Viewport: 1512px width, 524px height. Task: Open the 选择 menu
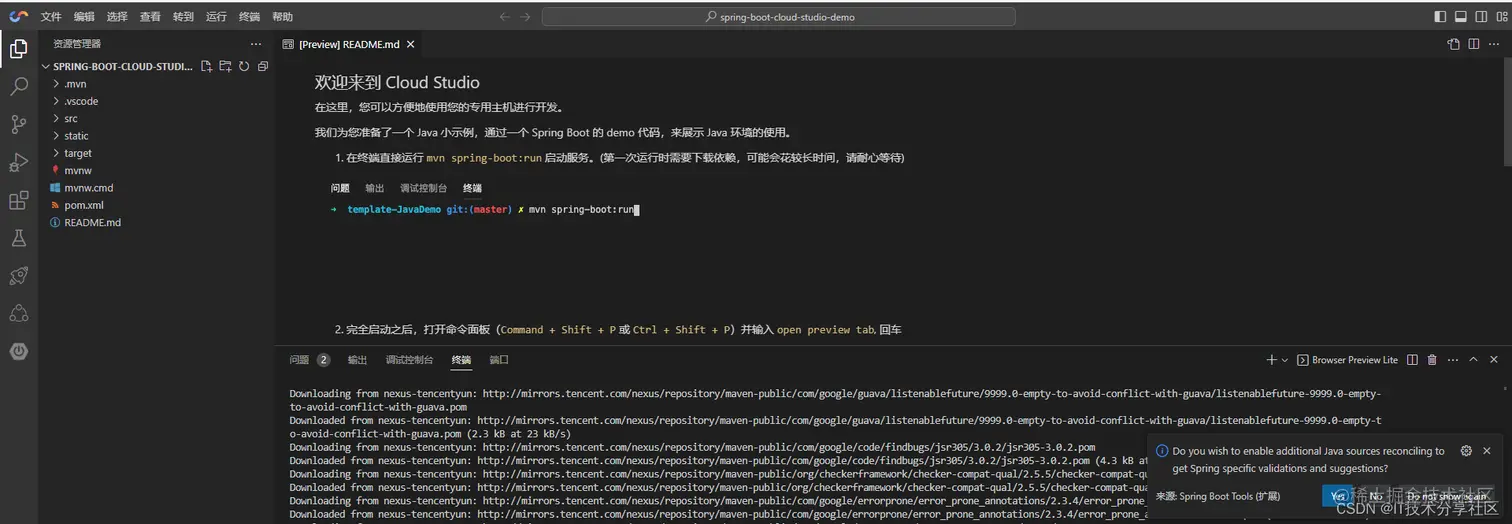[x=117, y=17]
